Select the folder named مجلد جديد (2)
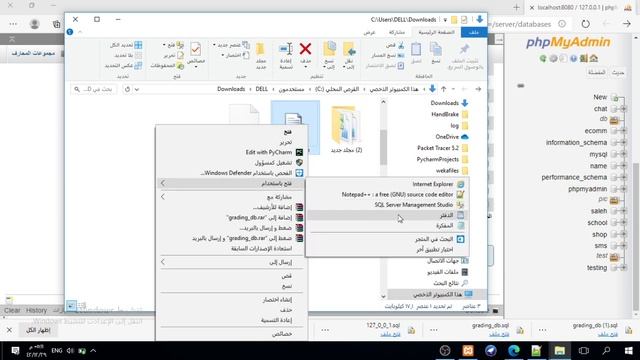 (346, 130)
